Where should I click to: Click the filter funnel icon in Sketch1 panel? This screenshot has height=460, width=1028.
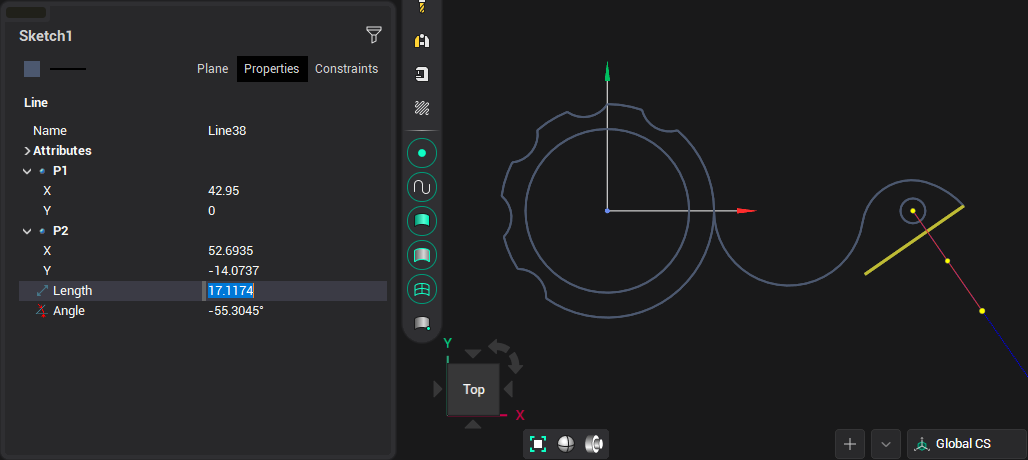[373, 35]
